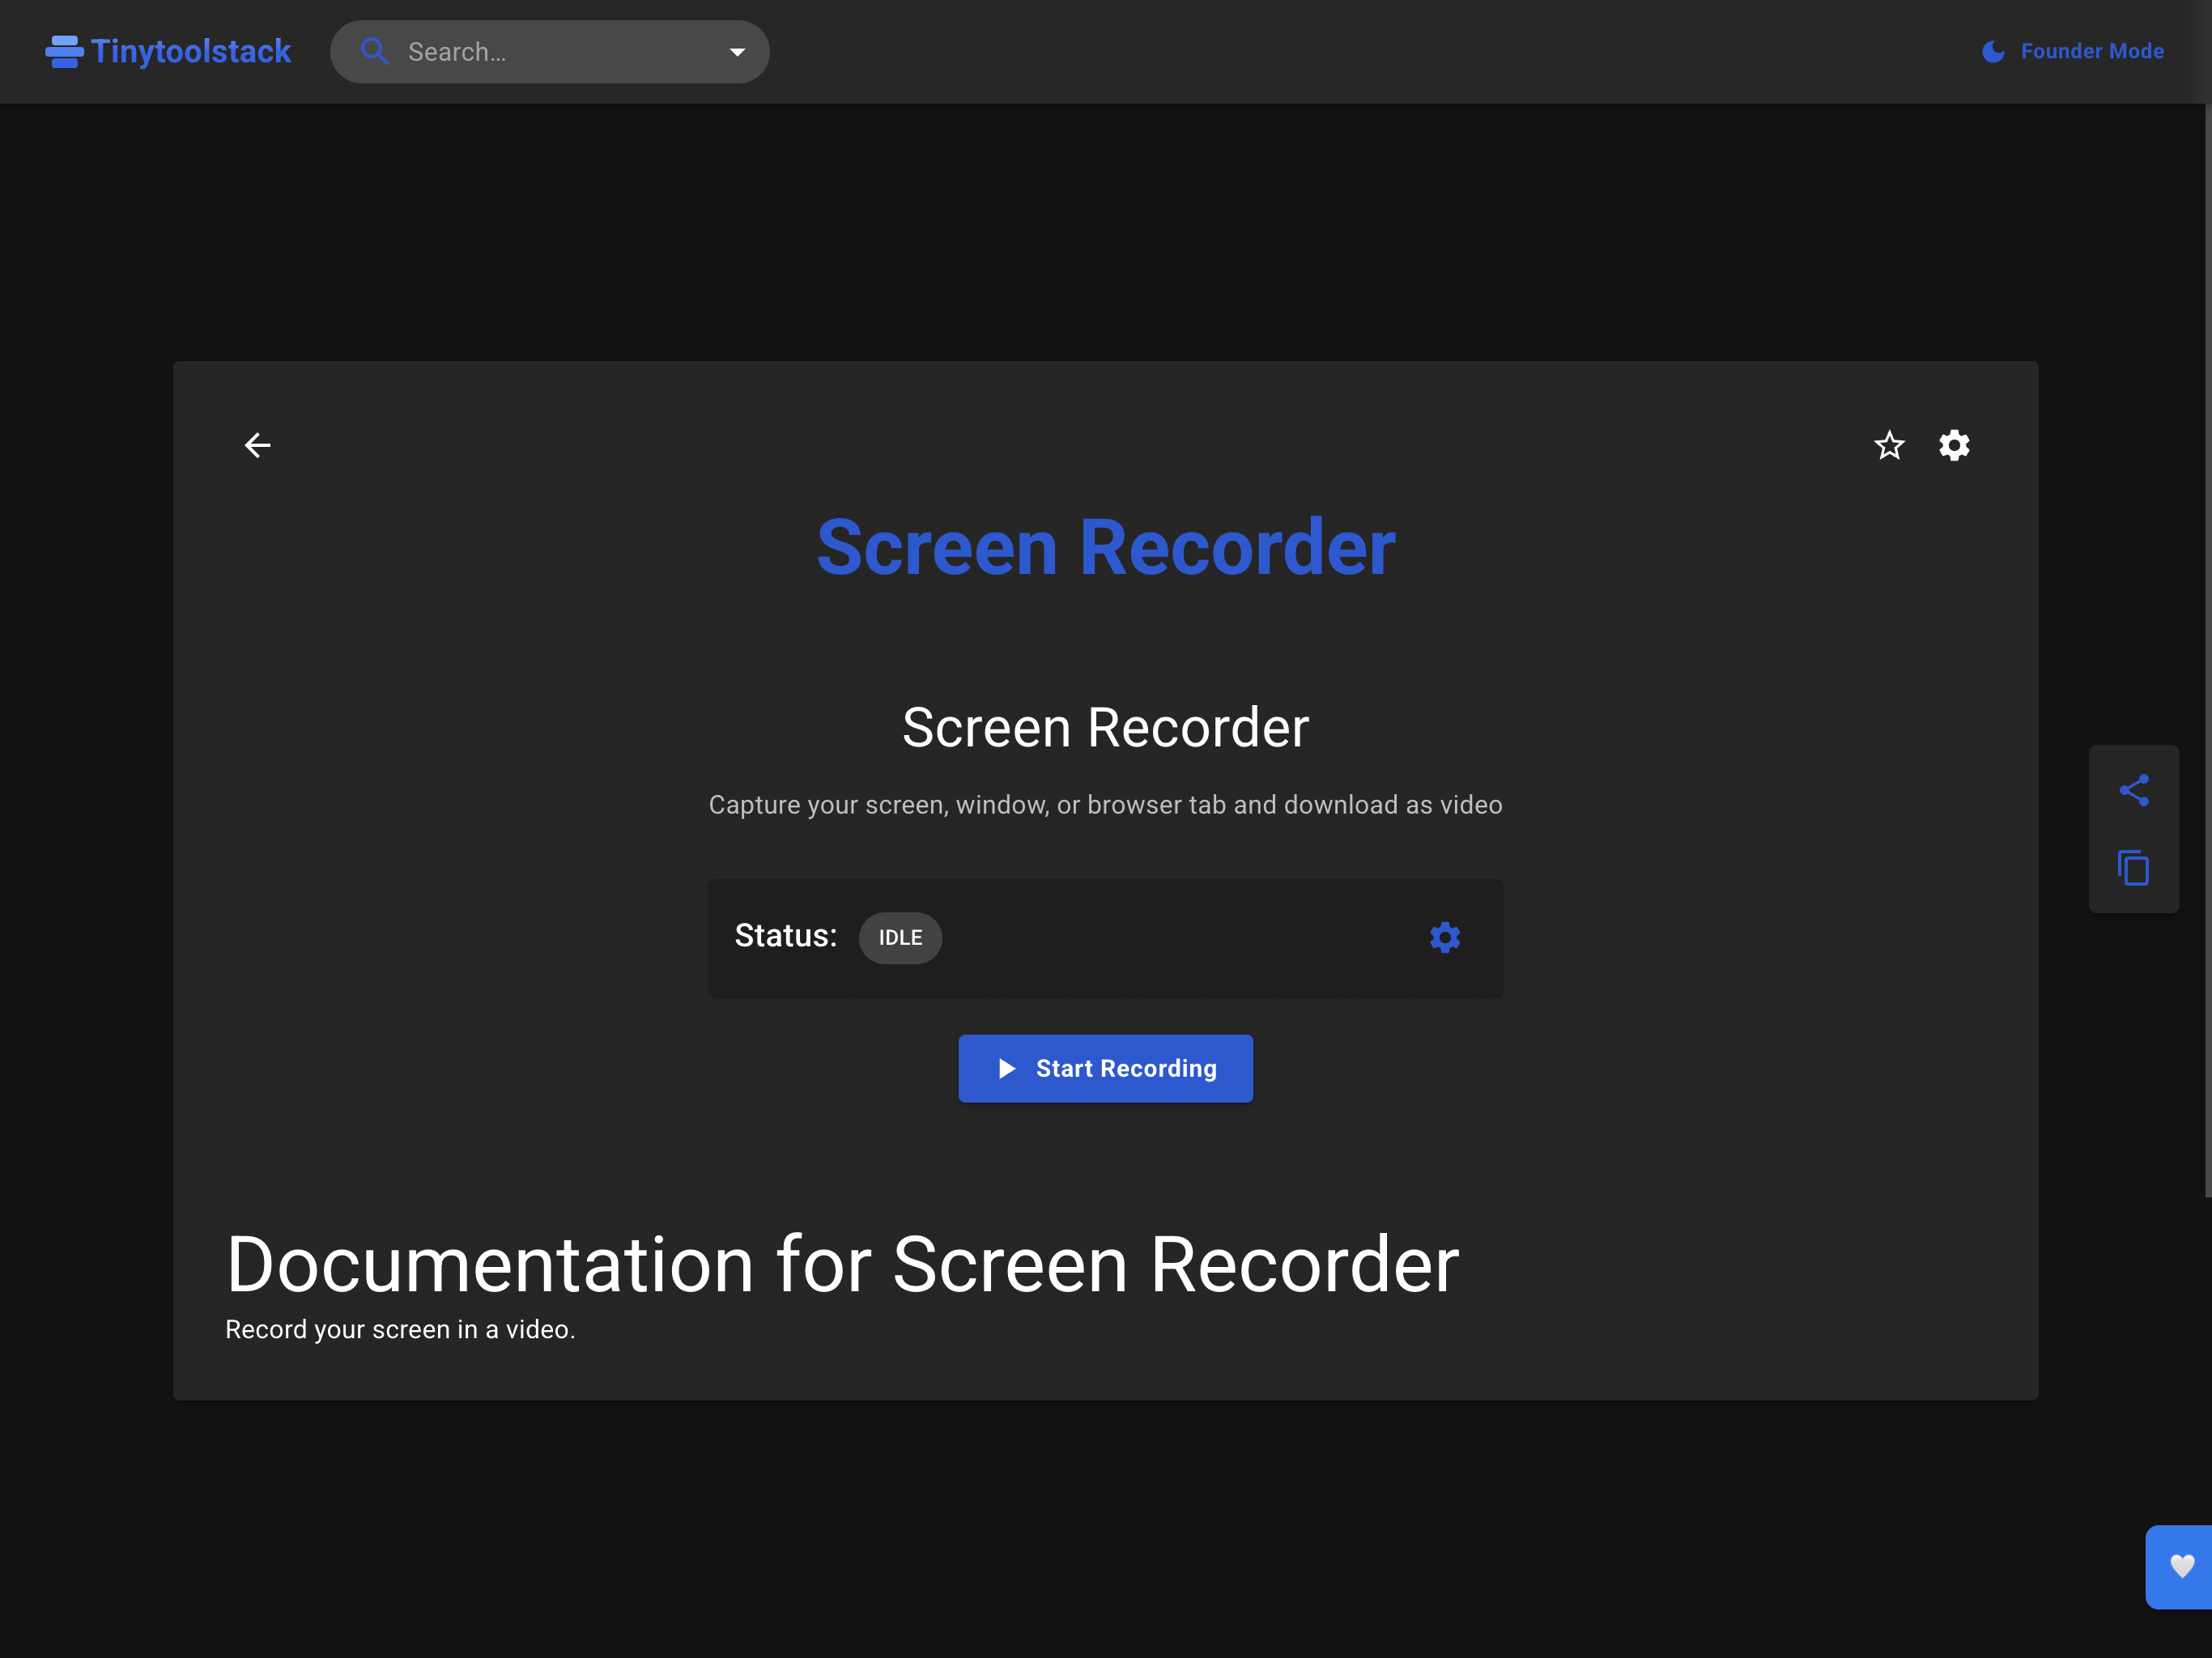
Task: Click the Documentation for Screen Recorder heading
Action: 842,1265
